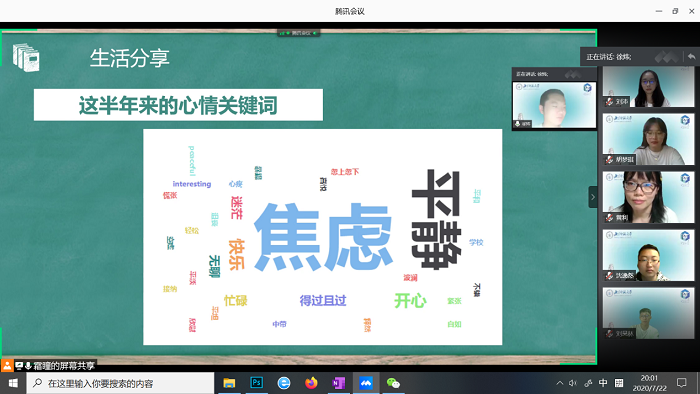700x394 pixels.
Task: Restore down the Tencent Meeting window
Action: (x=675, y=11)
